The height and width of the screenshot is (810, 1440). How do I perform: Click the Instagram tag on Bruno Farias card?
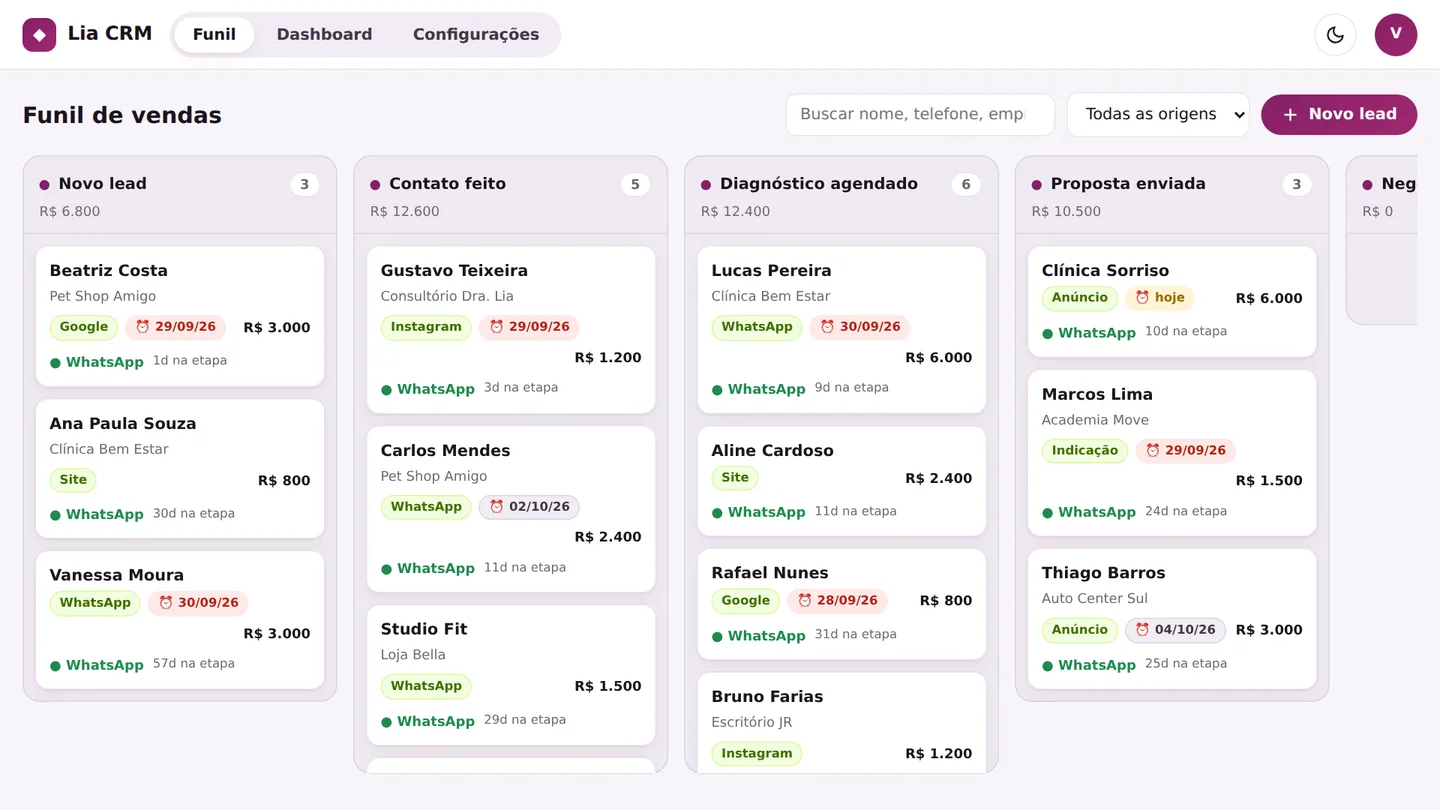click(757, 754)
